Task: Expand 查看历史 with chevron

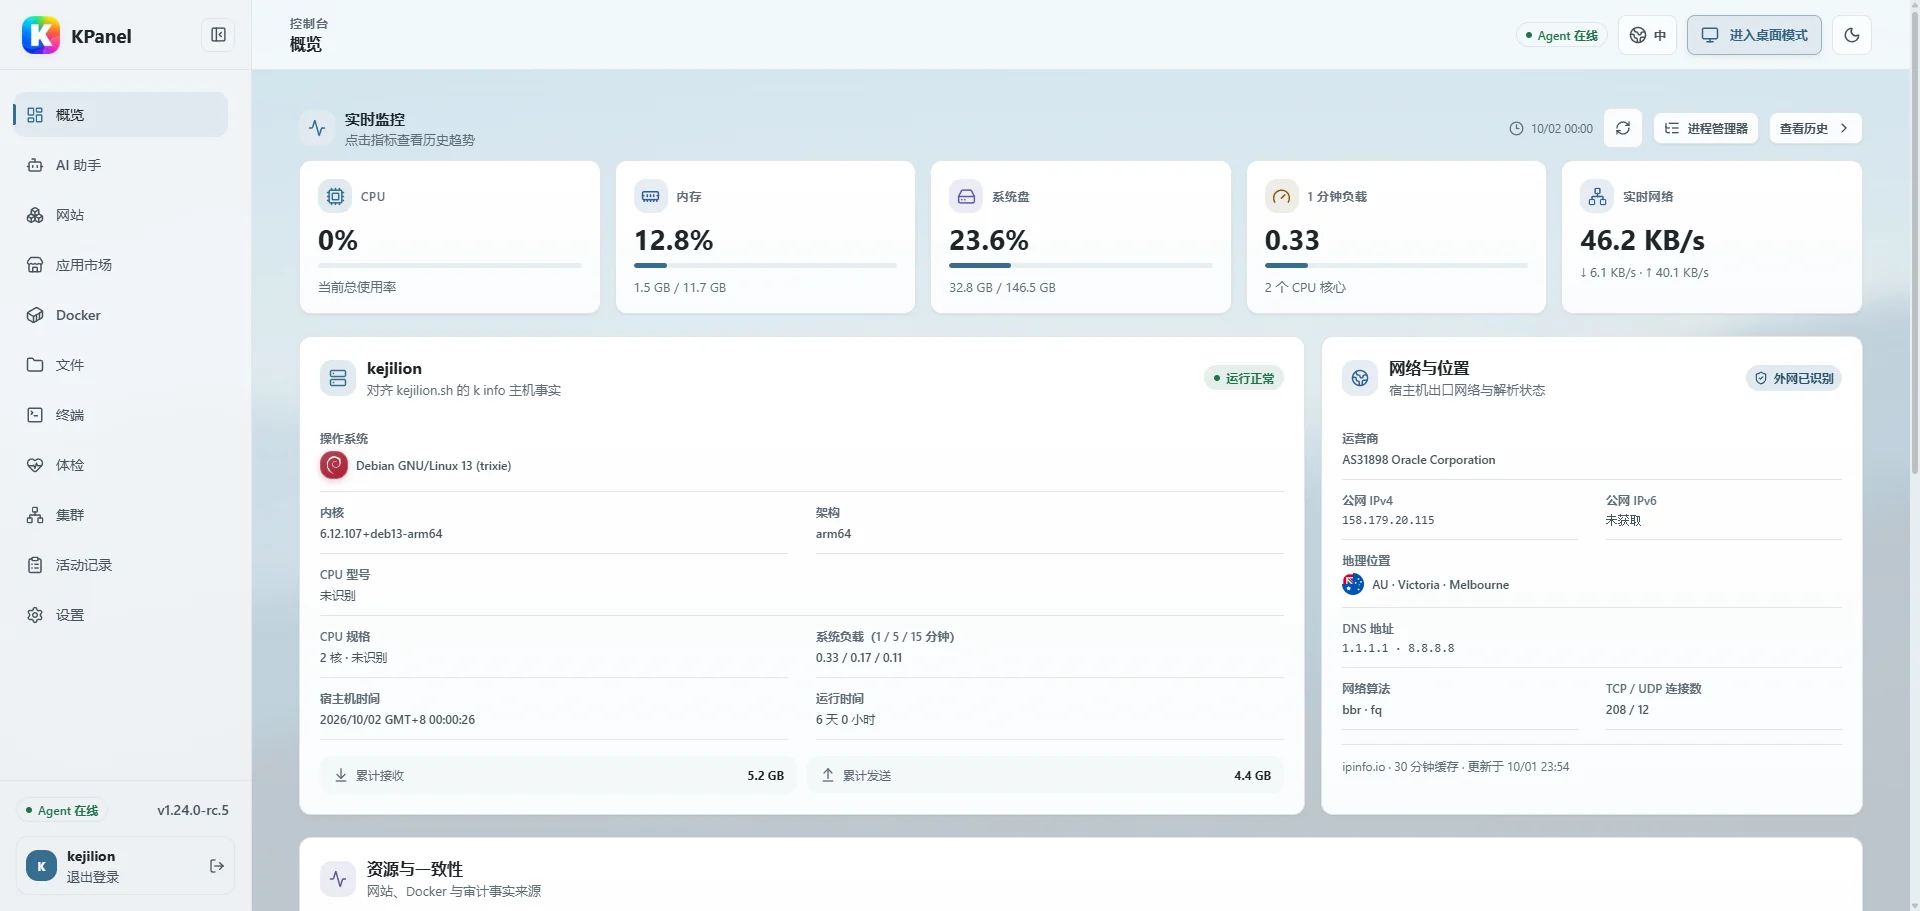Action: pyautogui.click(x=1815, y=128)
